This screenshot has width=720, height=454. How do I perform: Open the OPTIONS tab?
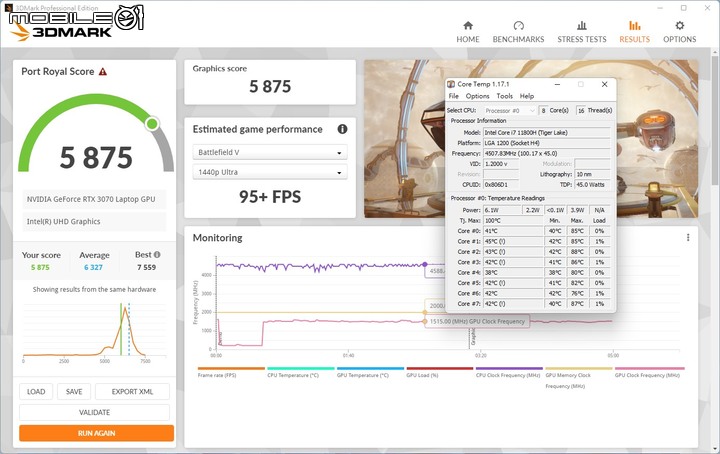[679, 32]
